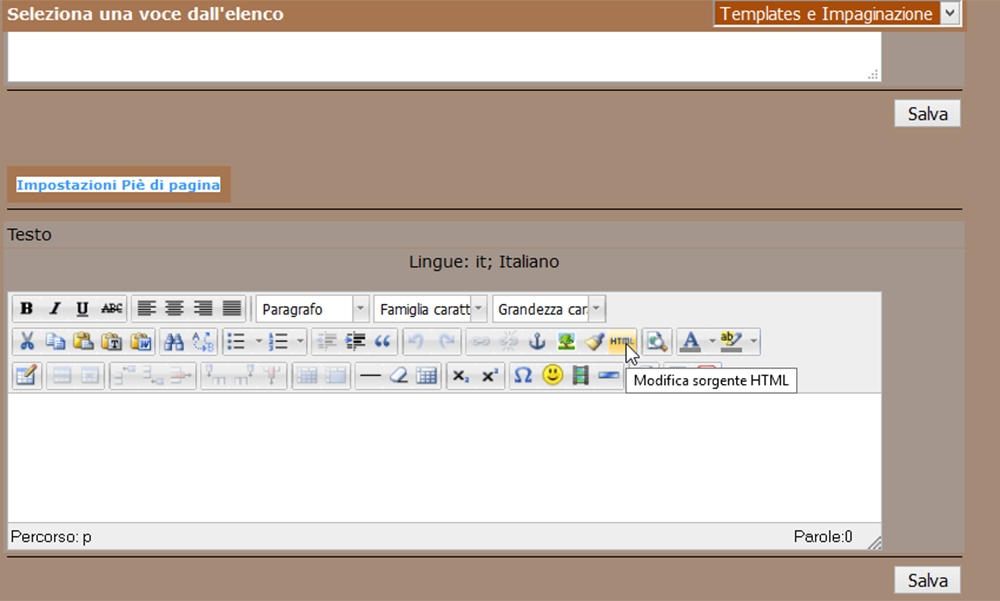Toggle underline formatting

(x=82, y=309)
